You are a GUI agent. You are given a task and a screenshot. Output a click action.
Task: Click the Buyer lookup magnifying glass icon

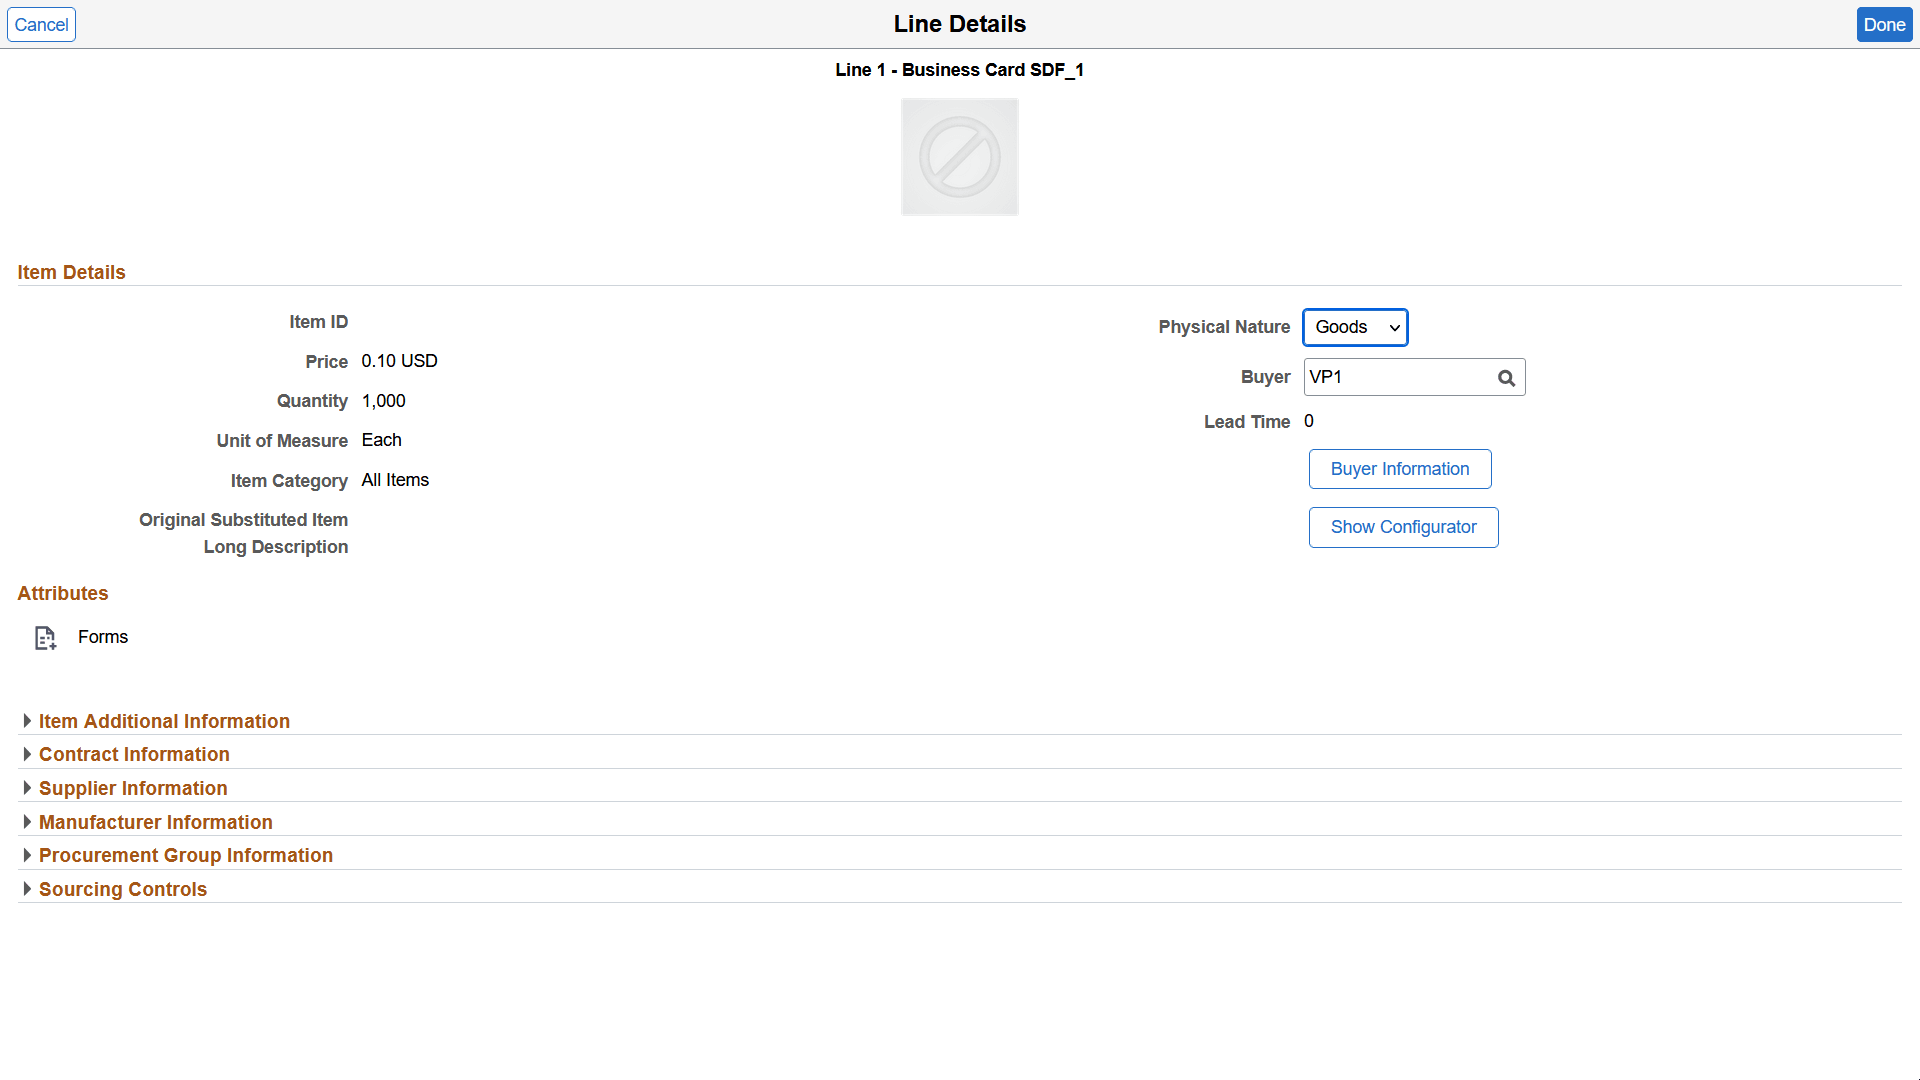tap(1506, 377)
